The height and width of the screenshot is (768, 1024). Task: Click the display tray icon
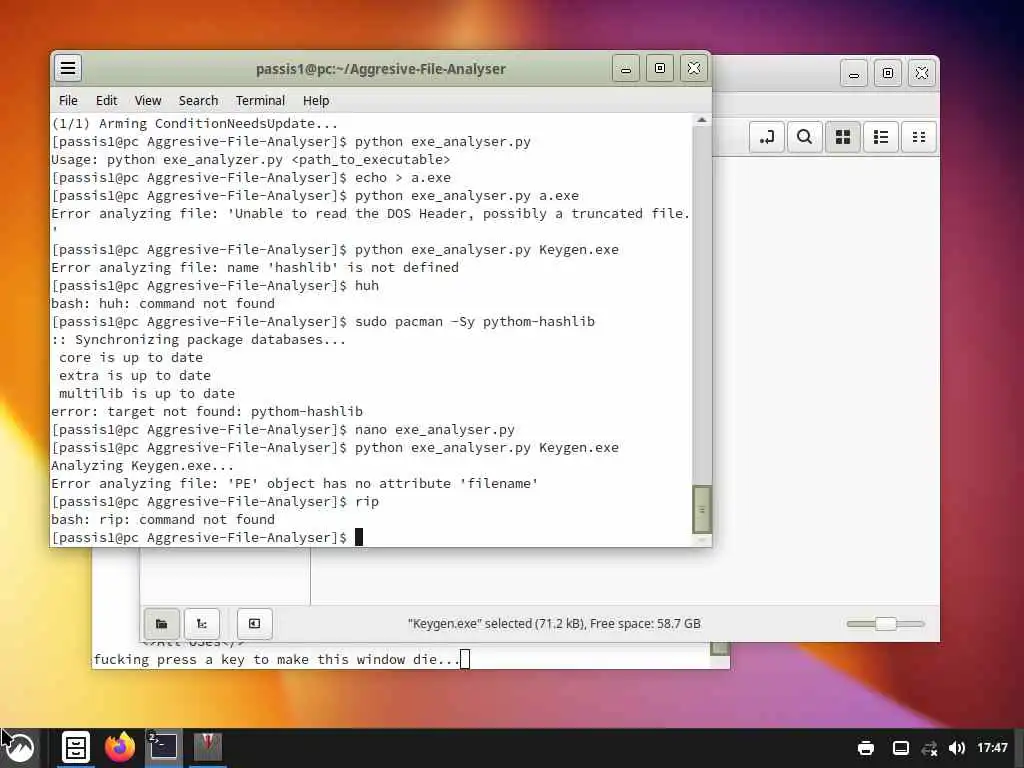click(x=901, y=748)
